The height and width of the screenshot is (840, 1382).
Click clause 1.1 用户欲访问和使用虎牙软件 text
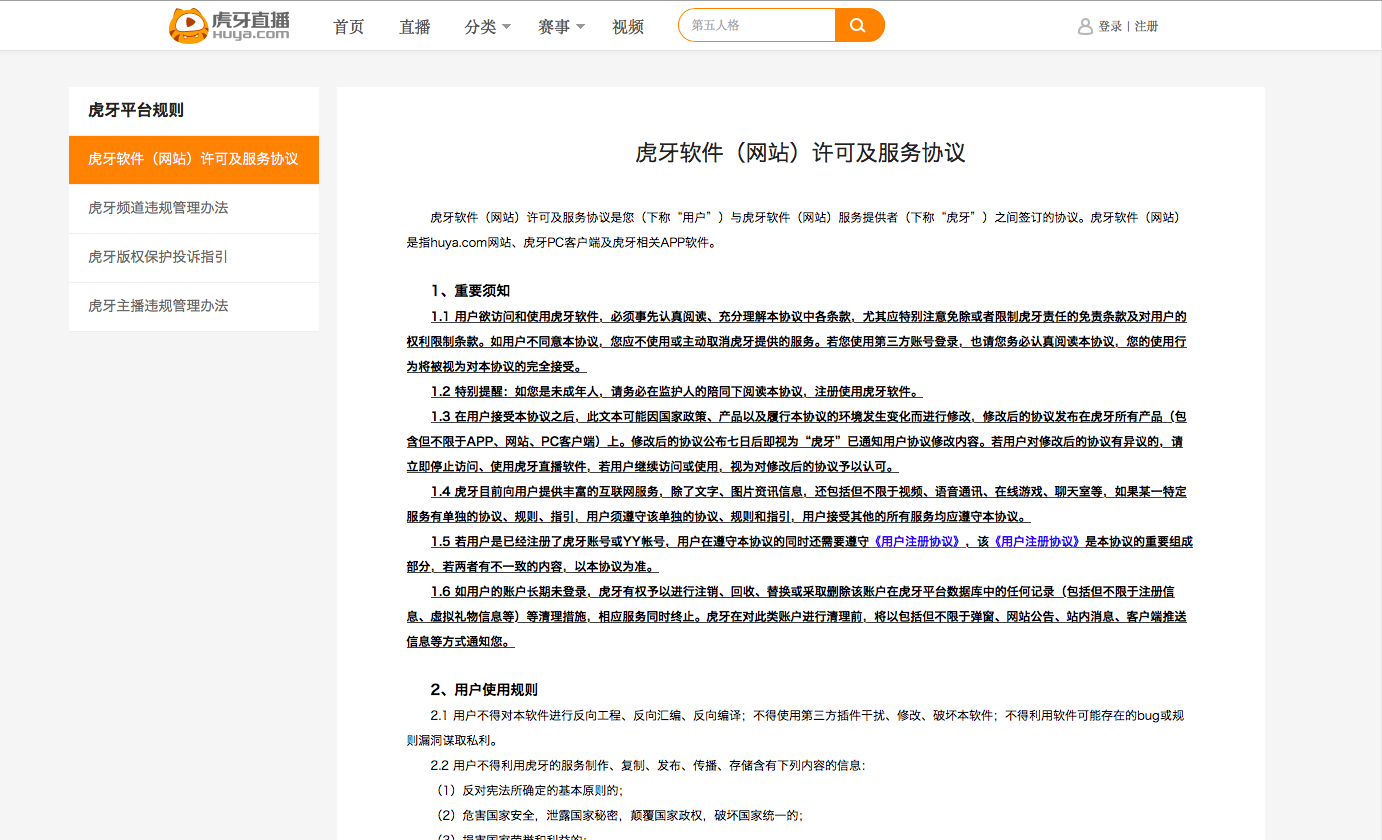pos(796,341)
